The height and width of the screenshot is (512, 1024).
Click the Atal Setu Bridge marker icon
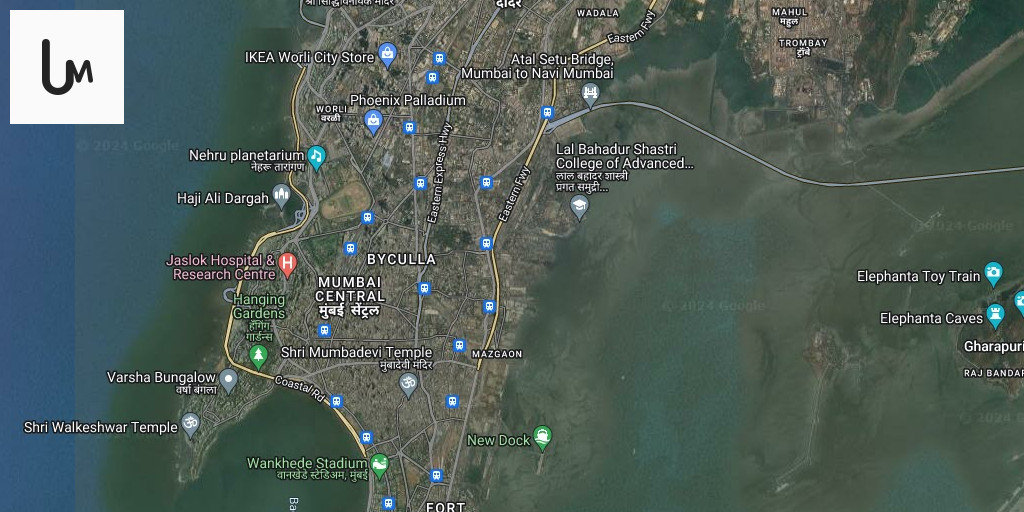click(590, 94)
